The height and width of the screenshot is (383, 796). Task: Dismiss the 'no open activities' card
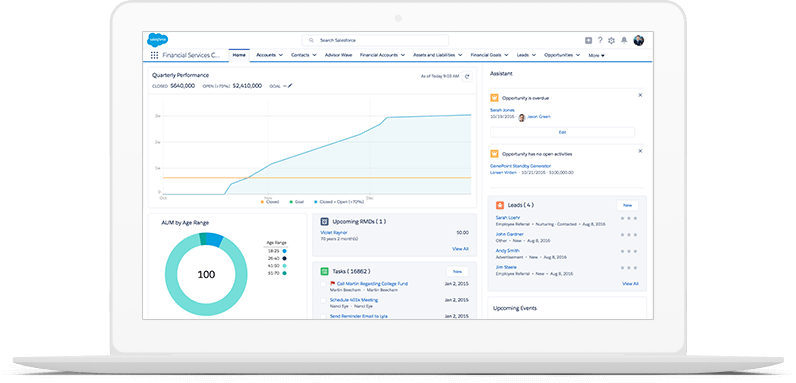pyautogui.click(x=640, y=151)
